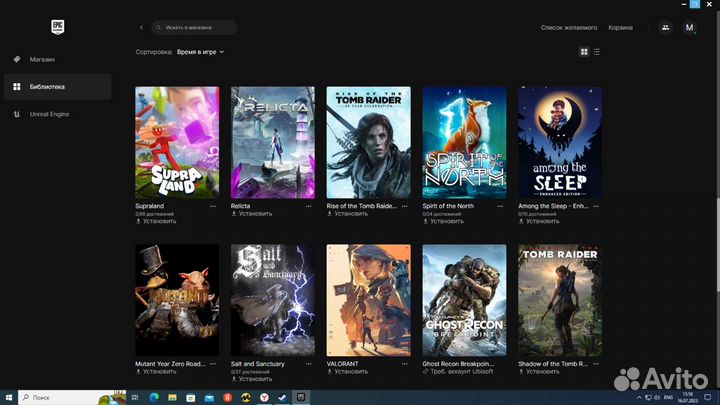The width and height of the screenshot is (720, 405).
Task: Open options dots for Salt and Sanctuary
Action: tap(309, 364)
